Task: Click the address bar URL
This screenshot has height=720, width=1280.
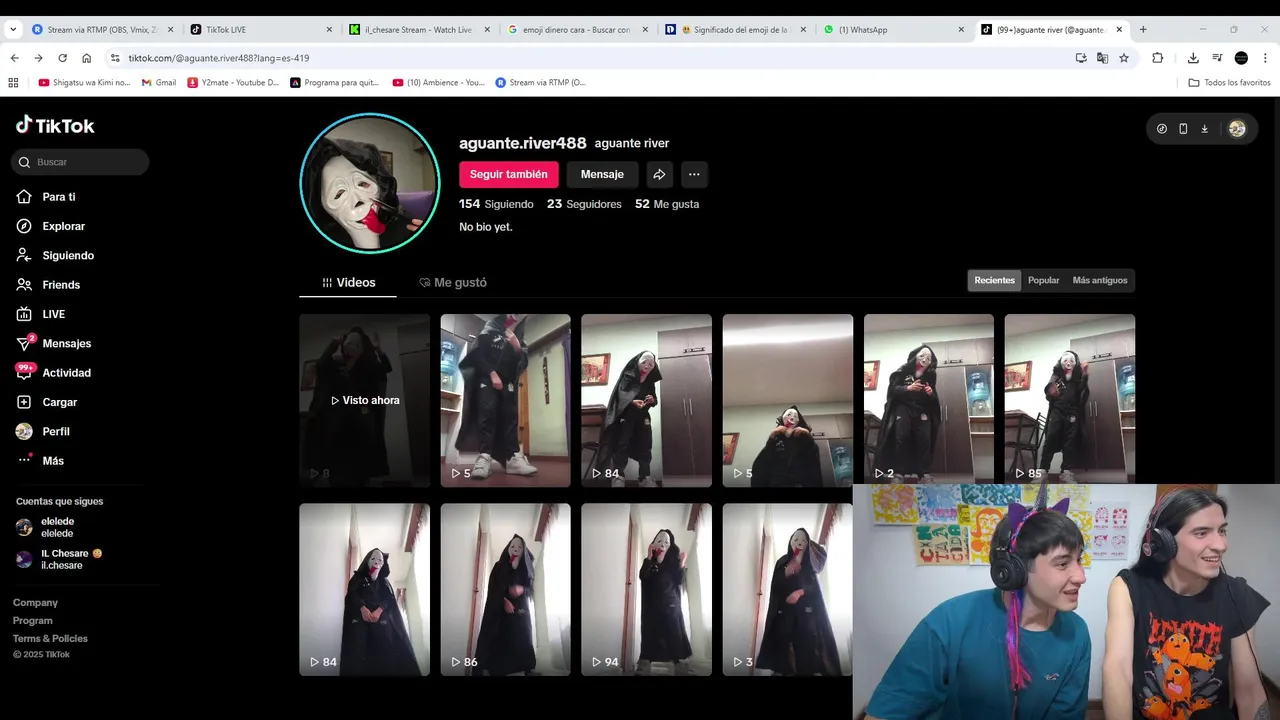Action: pyautogui.click(x=219, y=58)
